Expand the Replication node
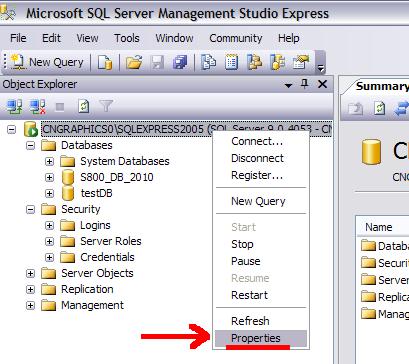409x364 pixels. click(30, 289)
